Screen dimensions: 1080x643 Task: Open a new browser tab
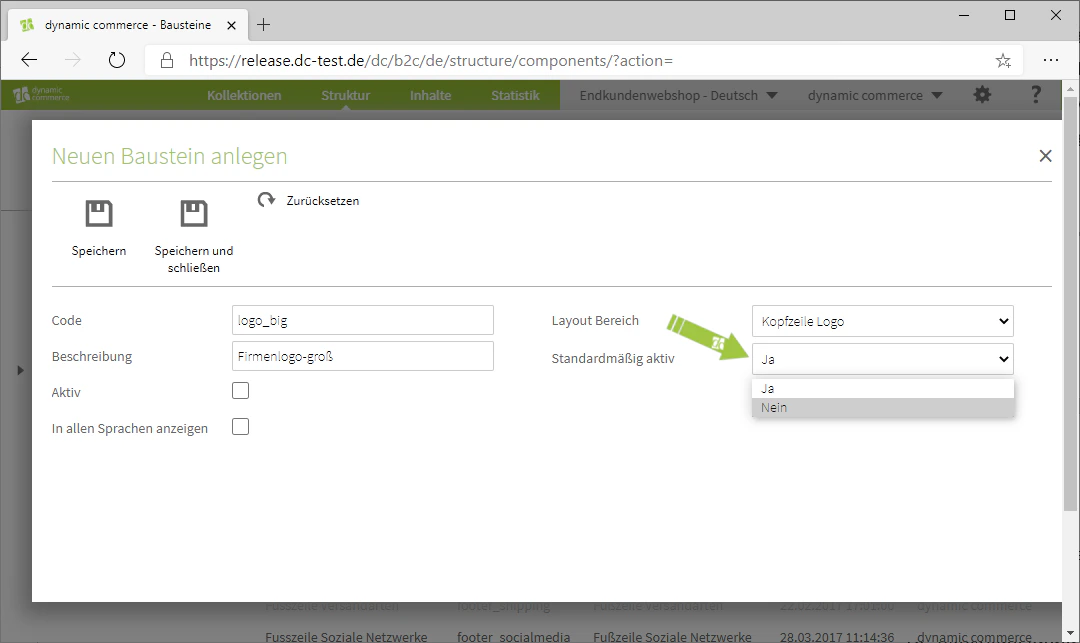(x=263, y=25)
